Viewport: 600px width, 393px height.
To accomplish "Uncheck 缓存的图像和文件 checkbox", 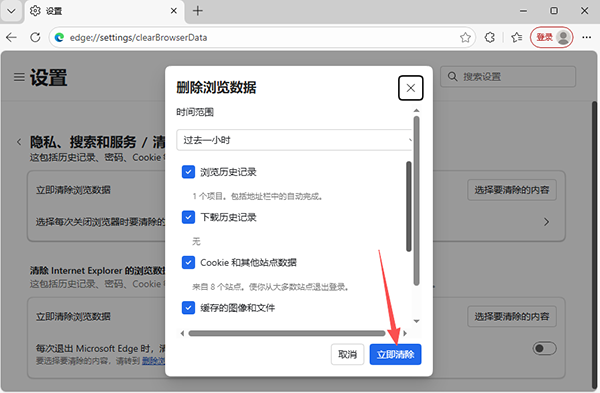I will point(188,308).
